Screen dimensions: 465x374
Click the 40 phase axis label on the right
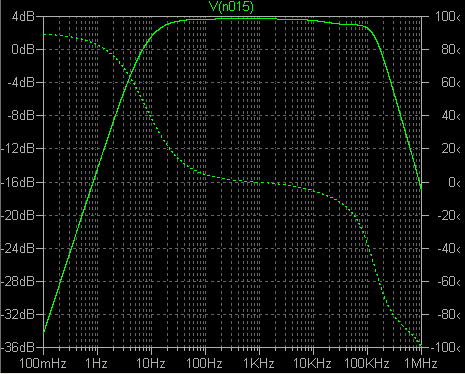coord(451,116)
